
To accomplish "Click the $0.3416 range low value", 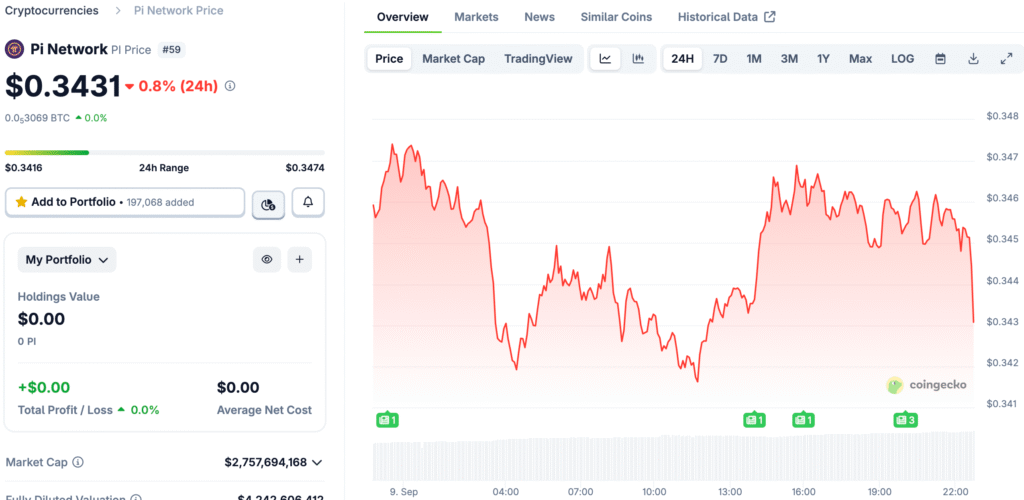I will (x=24, y=168).
